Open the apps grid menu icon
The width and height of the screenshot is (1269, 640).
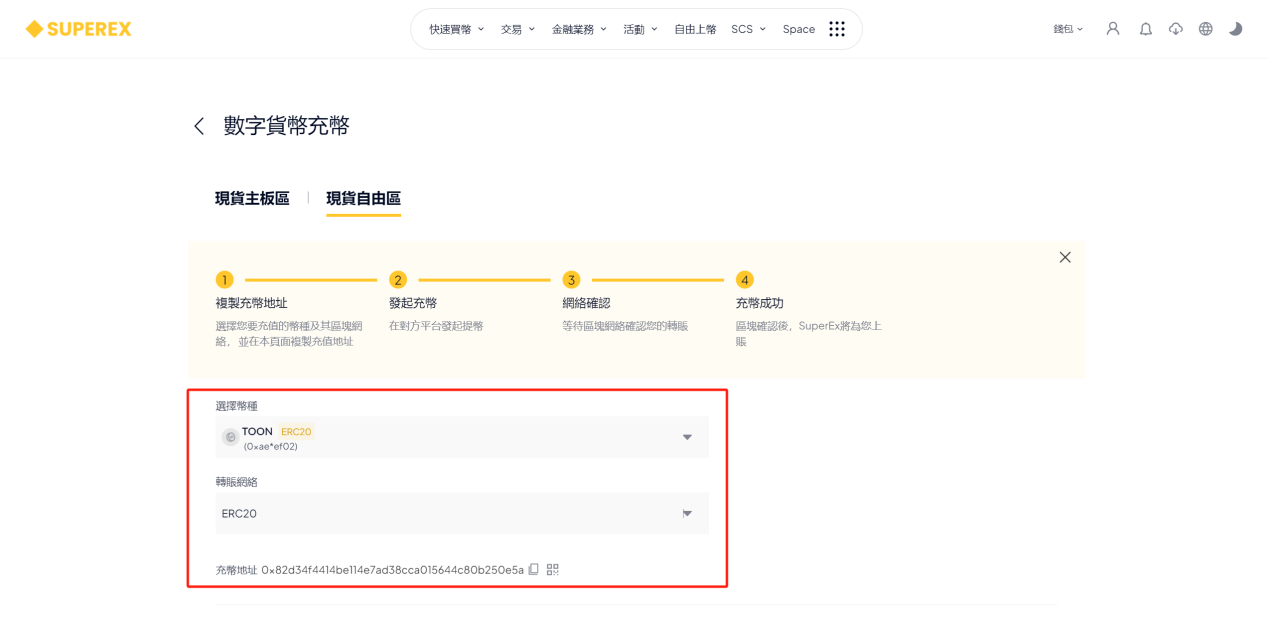point(837,29)
